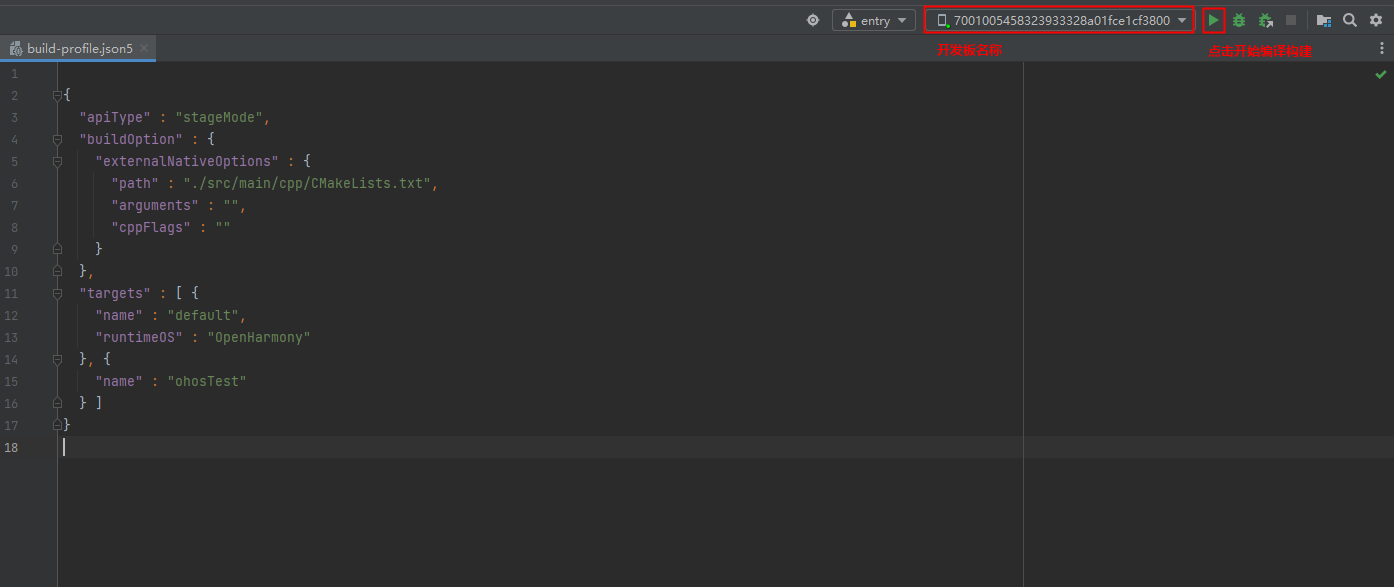
Task: Open settings via the gear icon
Action: pos(1376,20)
